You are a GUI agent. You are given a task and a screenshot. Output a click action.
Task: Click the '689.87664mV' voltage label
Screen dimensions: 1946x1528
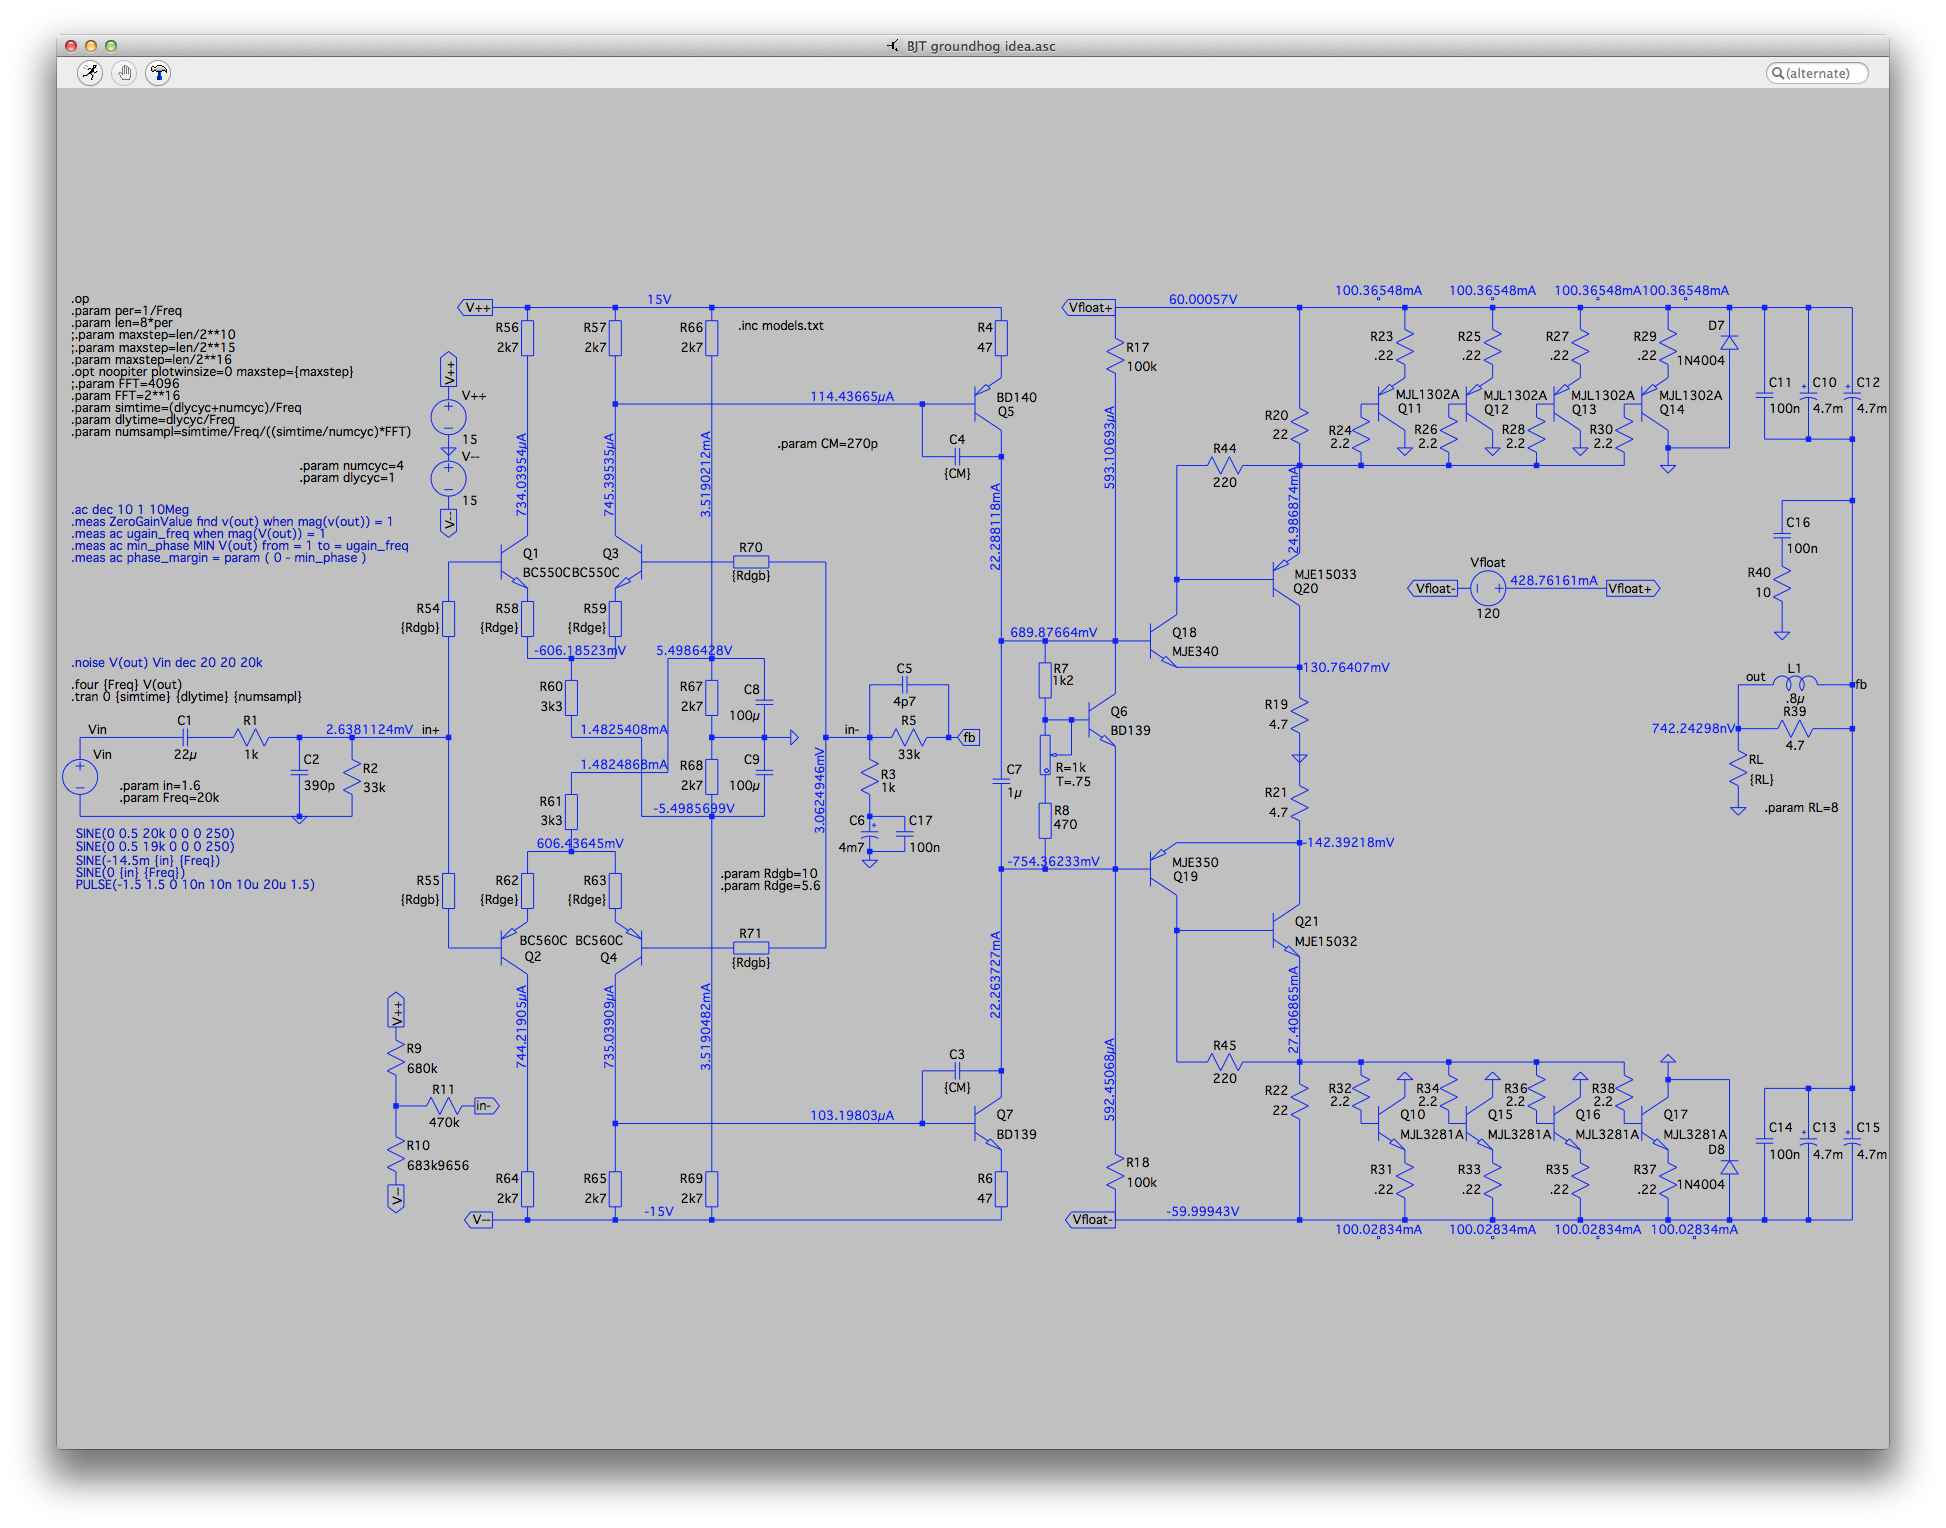pyautogui.click(x=1053, y=632)
